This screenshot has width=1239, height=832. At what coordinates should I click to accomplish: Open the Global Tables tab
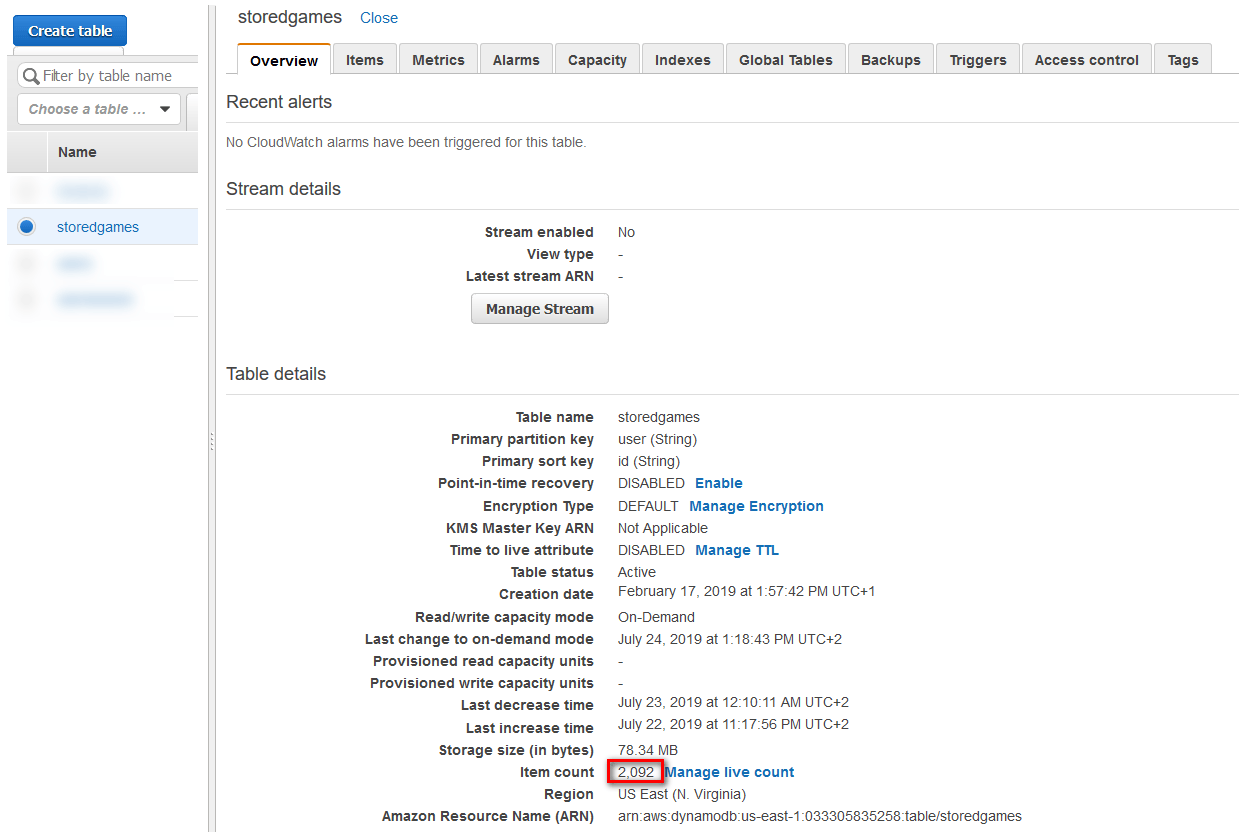pos(786,59)
